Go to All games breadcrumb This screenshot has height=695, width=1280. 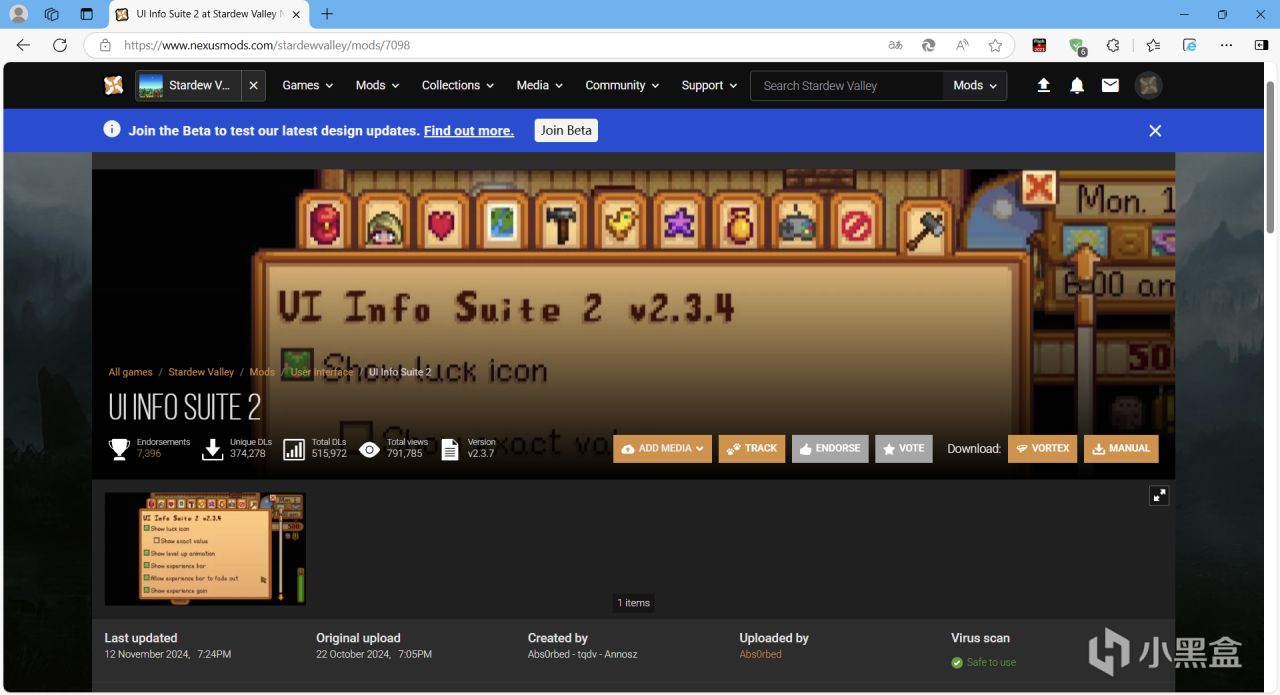tap(130, 372)
